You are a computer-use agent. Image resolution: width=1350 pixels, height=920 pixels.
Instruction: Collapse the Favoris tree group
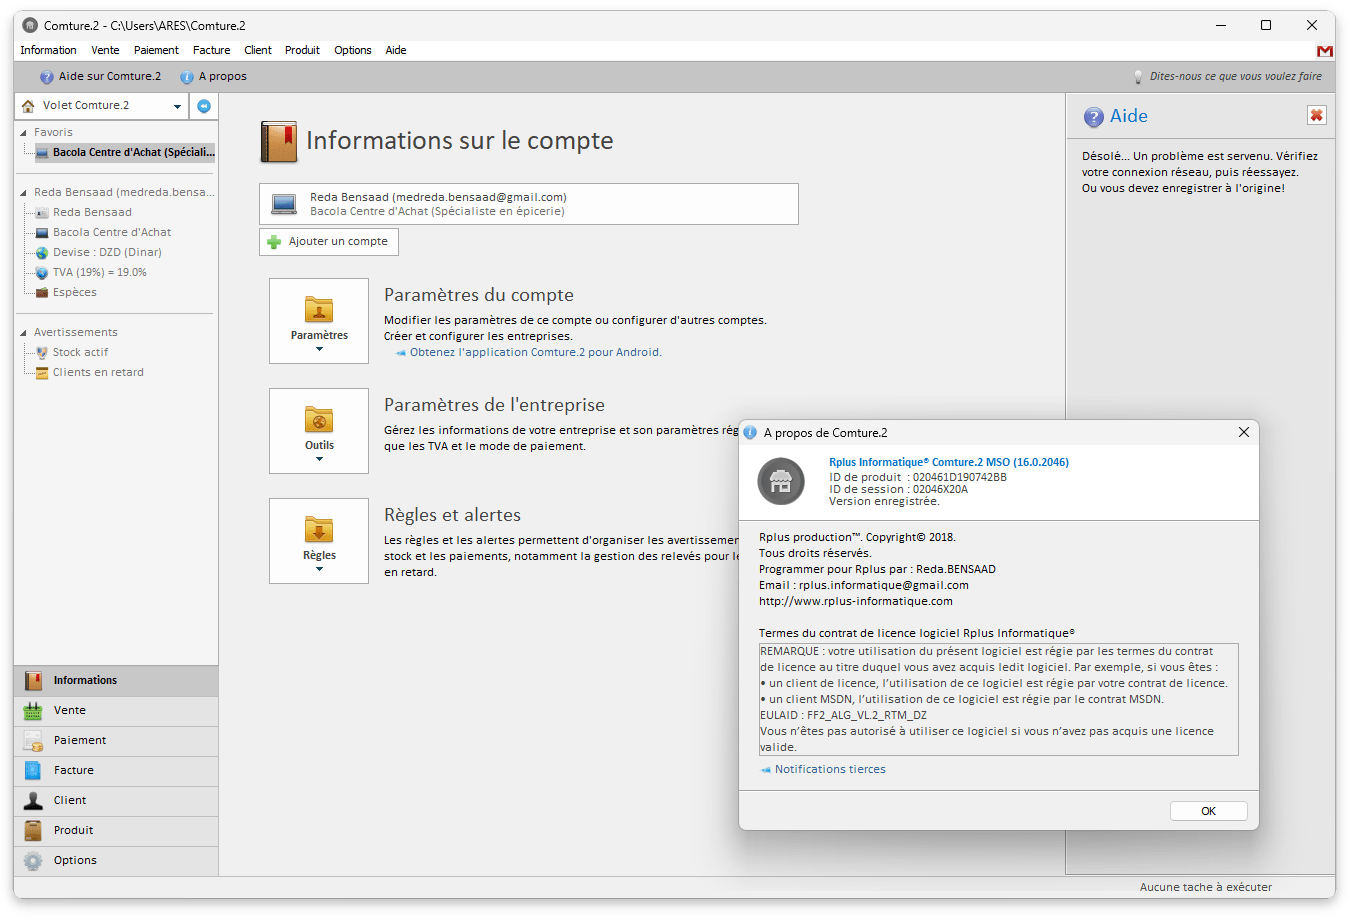24,133
